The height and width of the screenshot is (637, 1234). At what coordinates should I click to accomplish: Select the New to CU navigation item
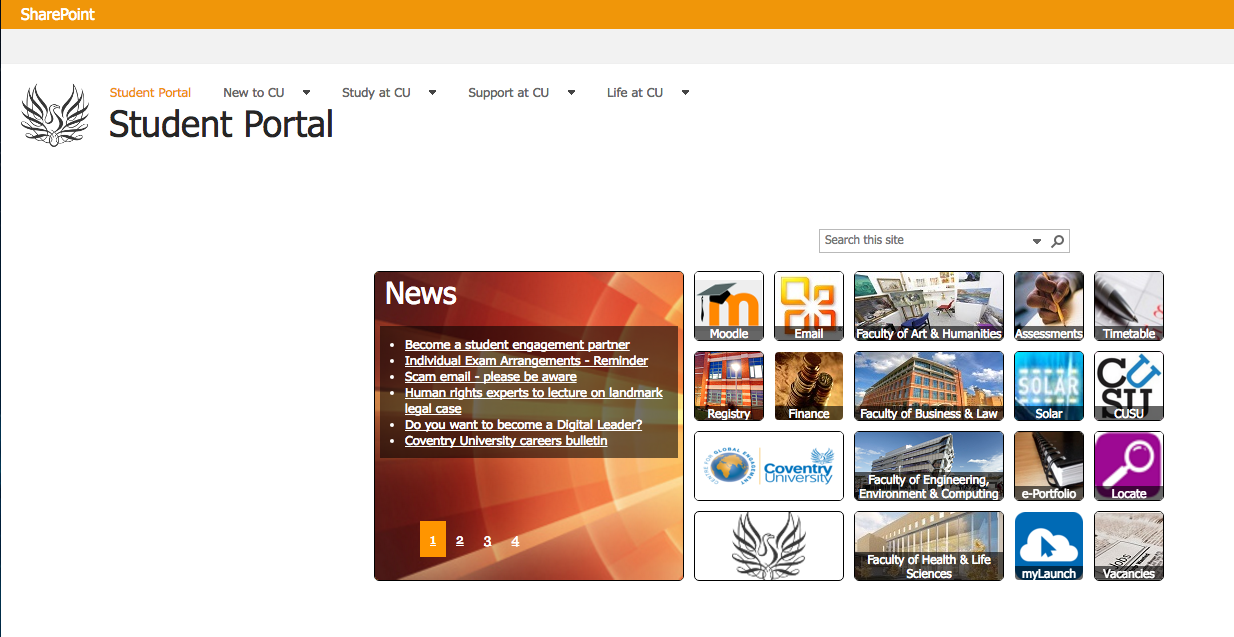tap(253, 93)
